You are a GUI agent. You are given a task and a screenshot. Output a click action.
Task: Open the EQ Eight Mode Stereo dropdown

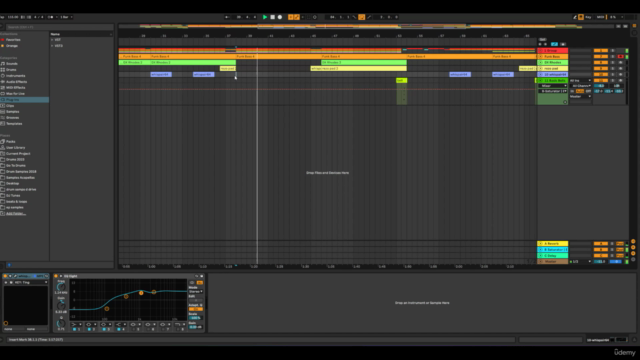(196, 291)
